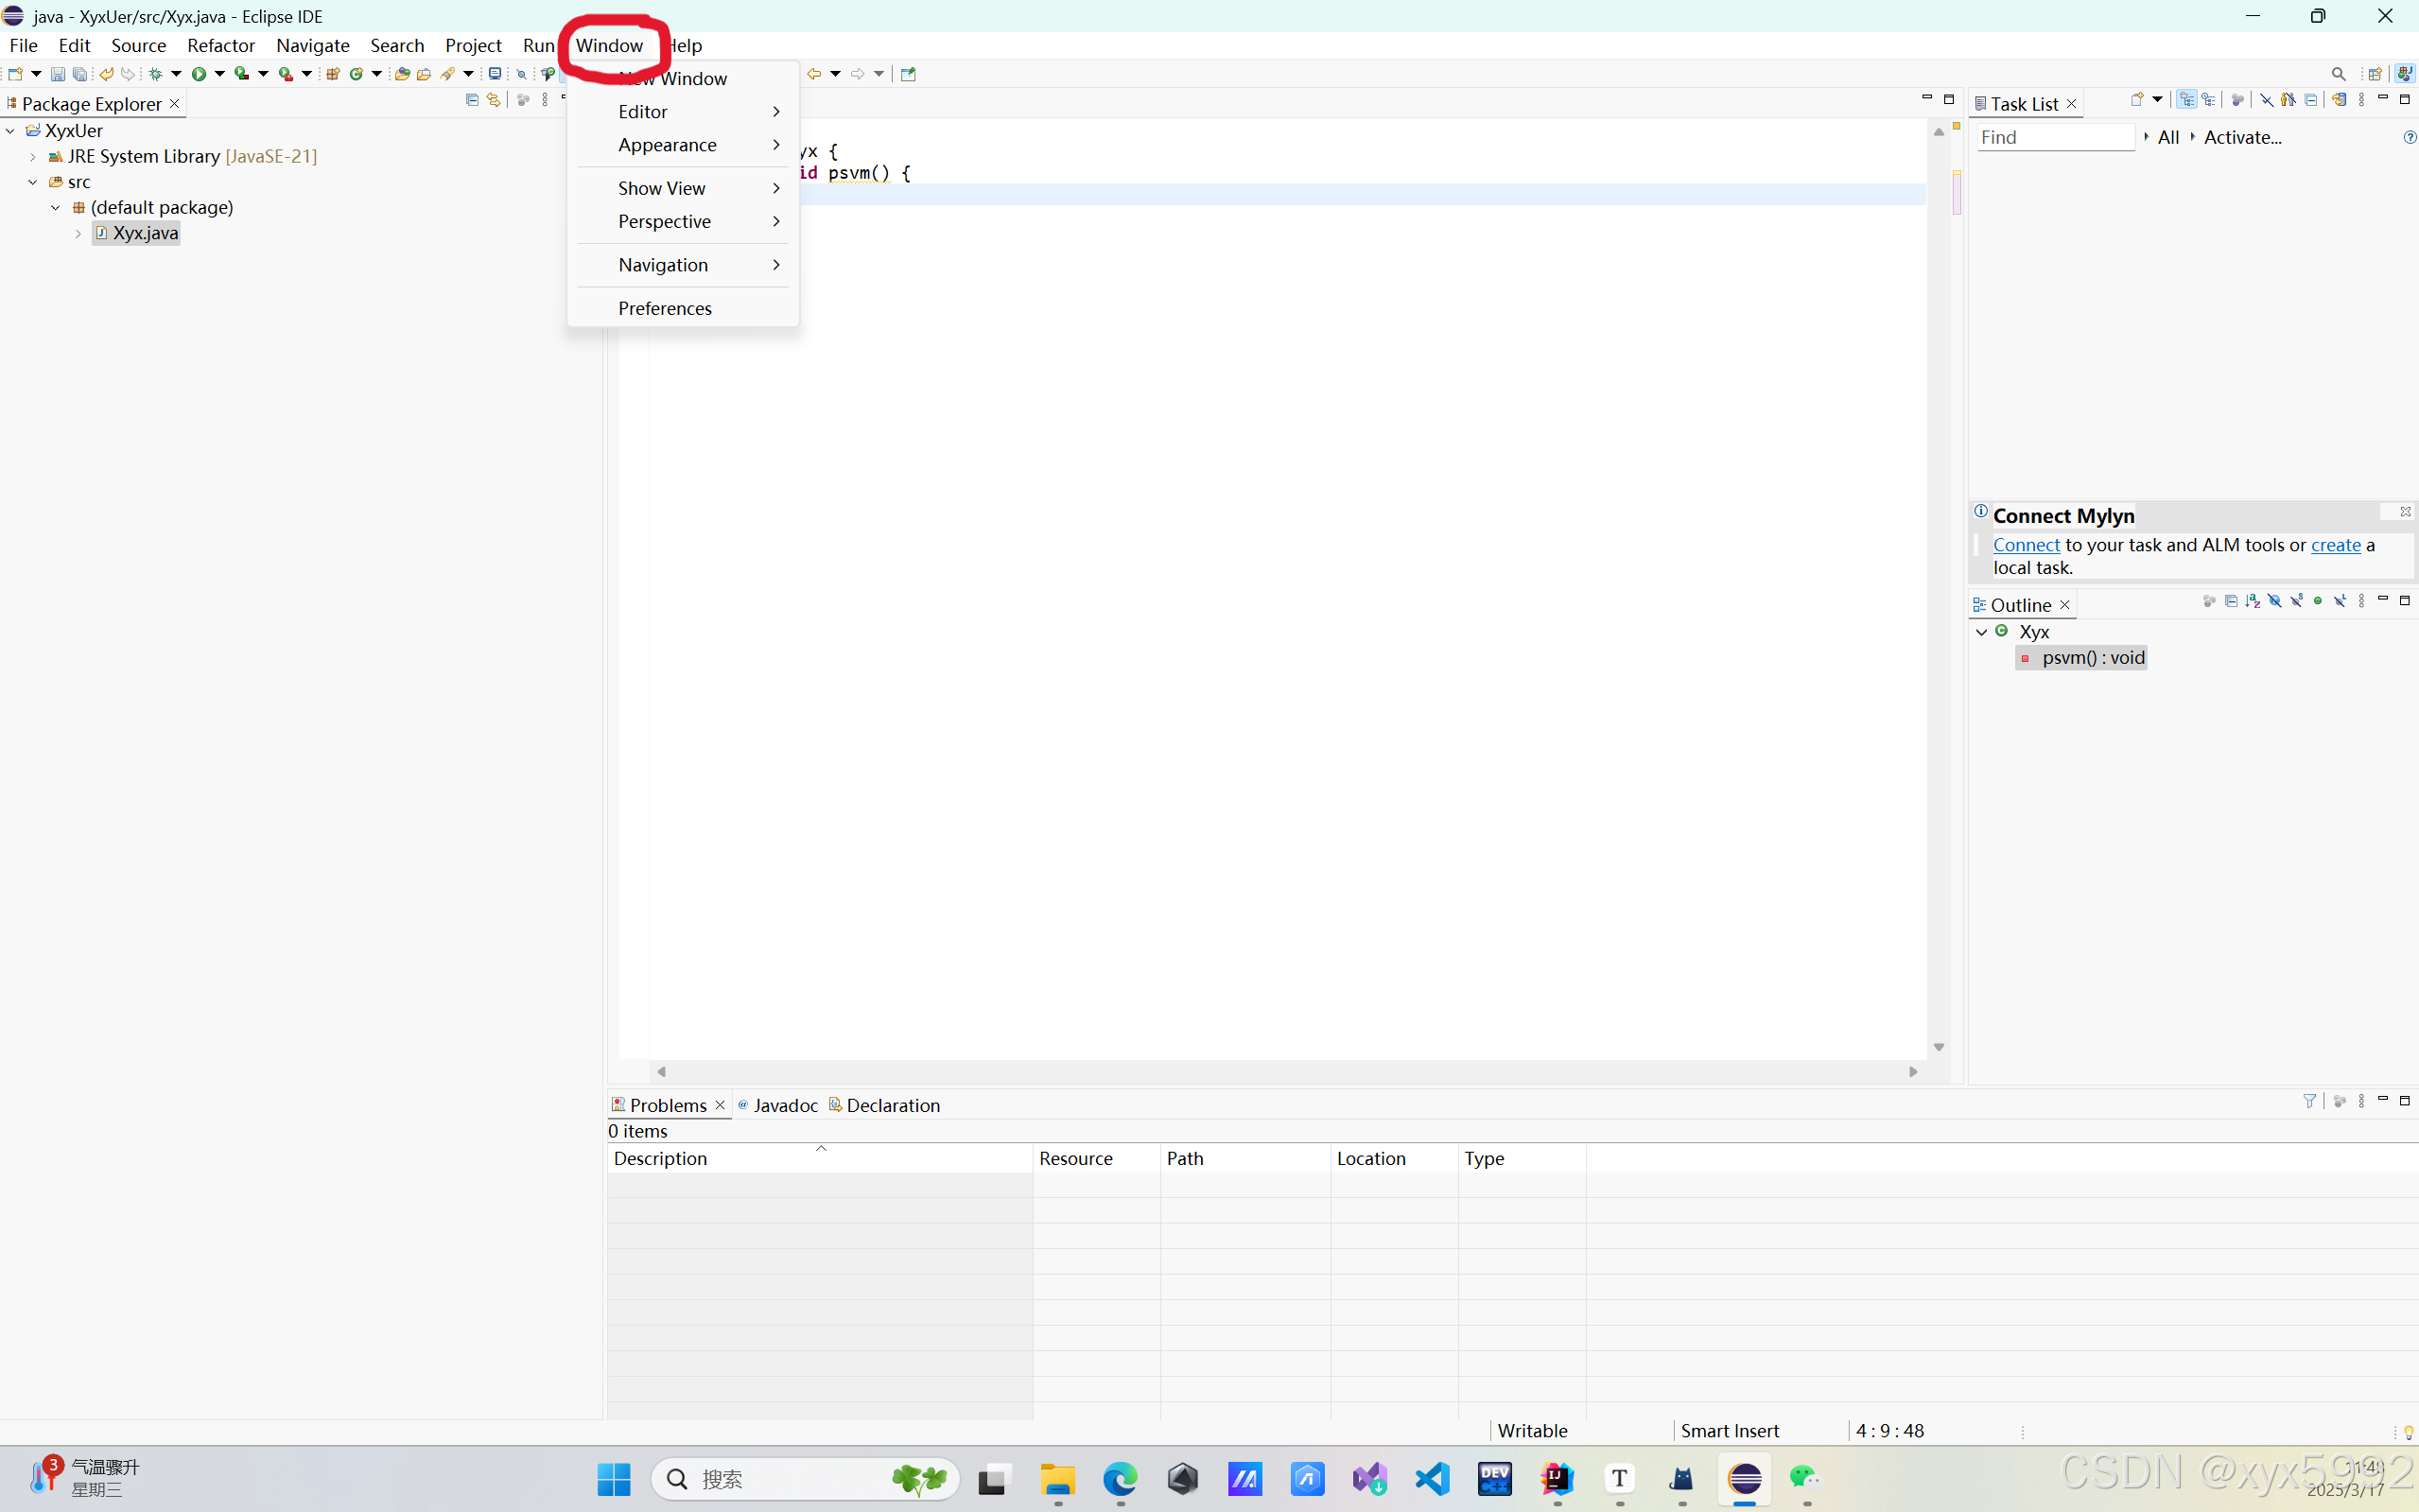
Task: Collapse the src folder tree node
Action: [x=33, y=182]
